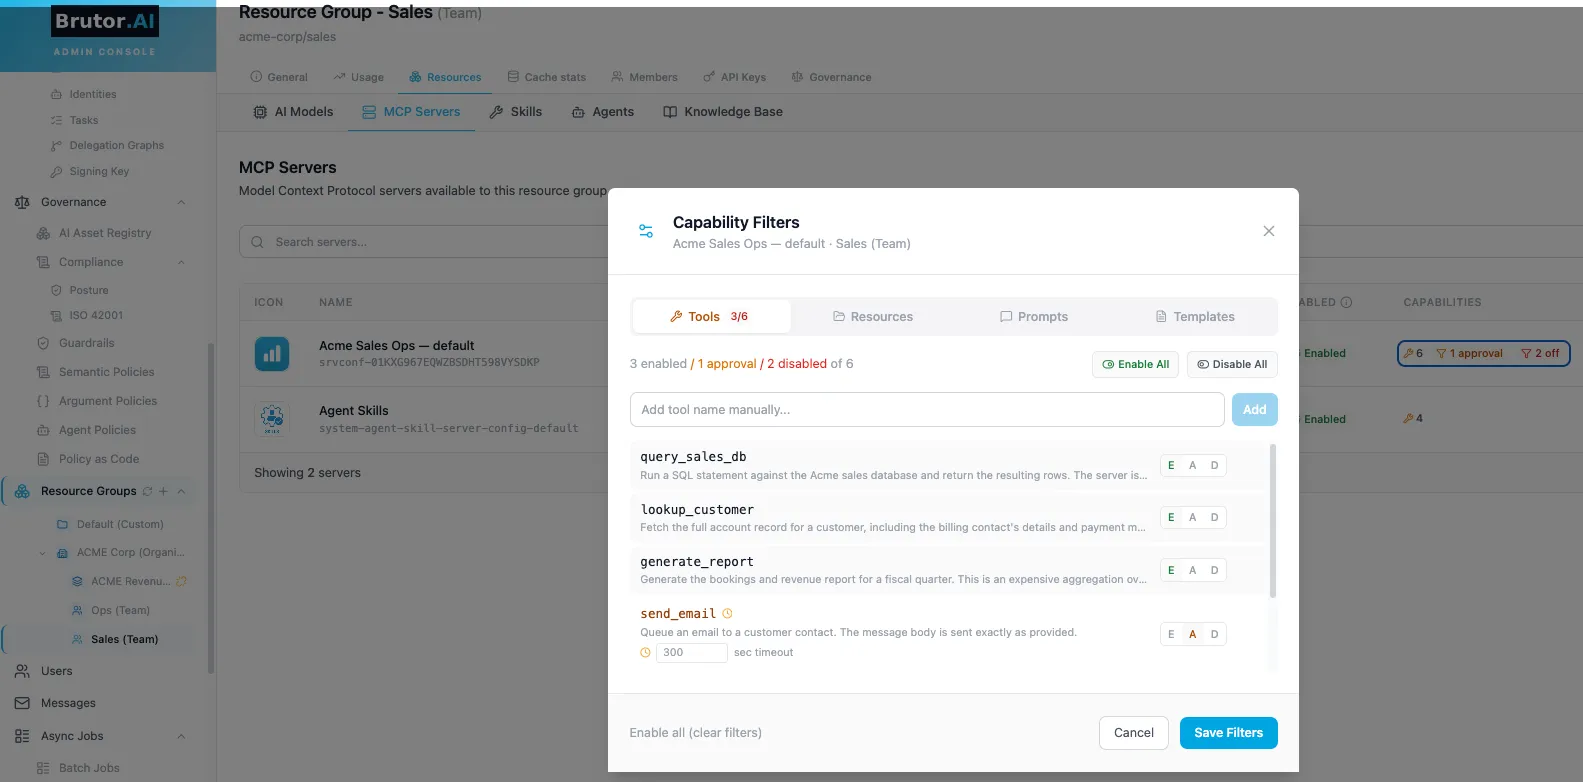The image size is (1583, 782).
Task: Click the Acme Sales Ops server chart icon
Action: click(272, 353)
